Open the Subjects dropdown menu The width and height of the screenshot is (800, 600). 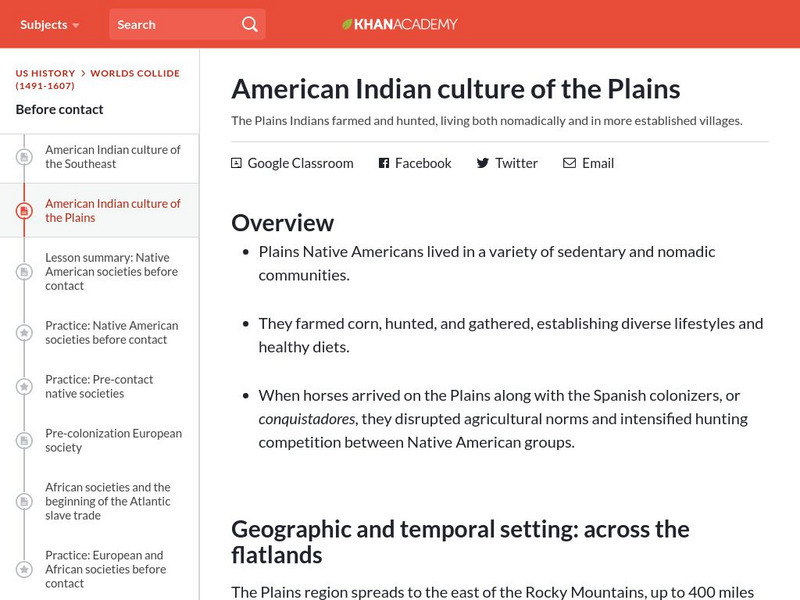[x=50, y=24]
